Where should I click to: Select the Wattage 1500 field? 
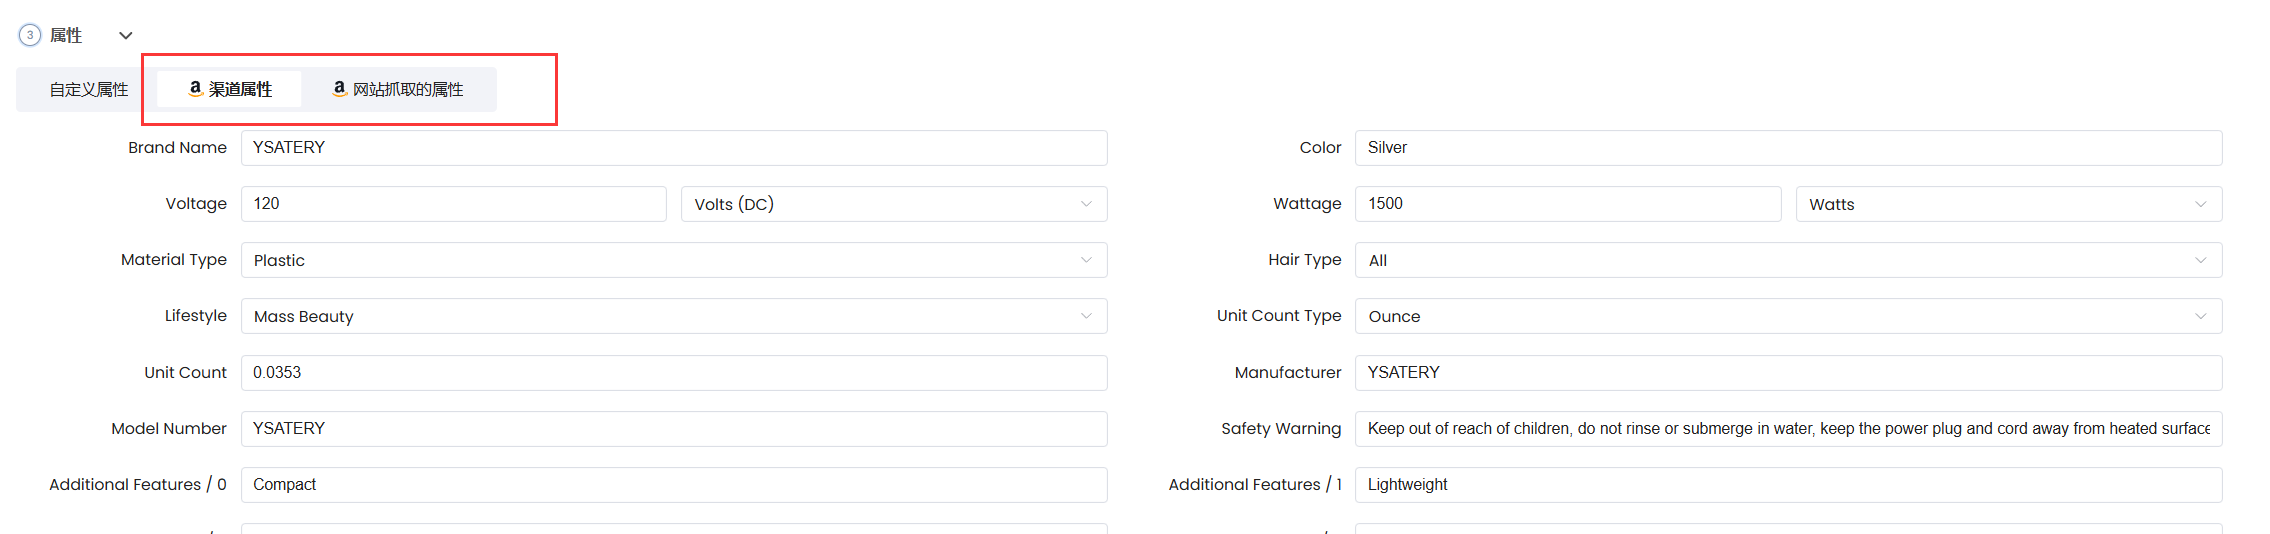pos(1568,204)
